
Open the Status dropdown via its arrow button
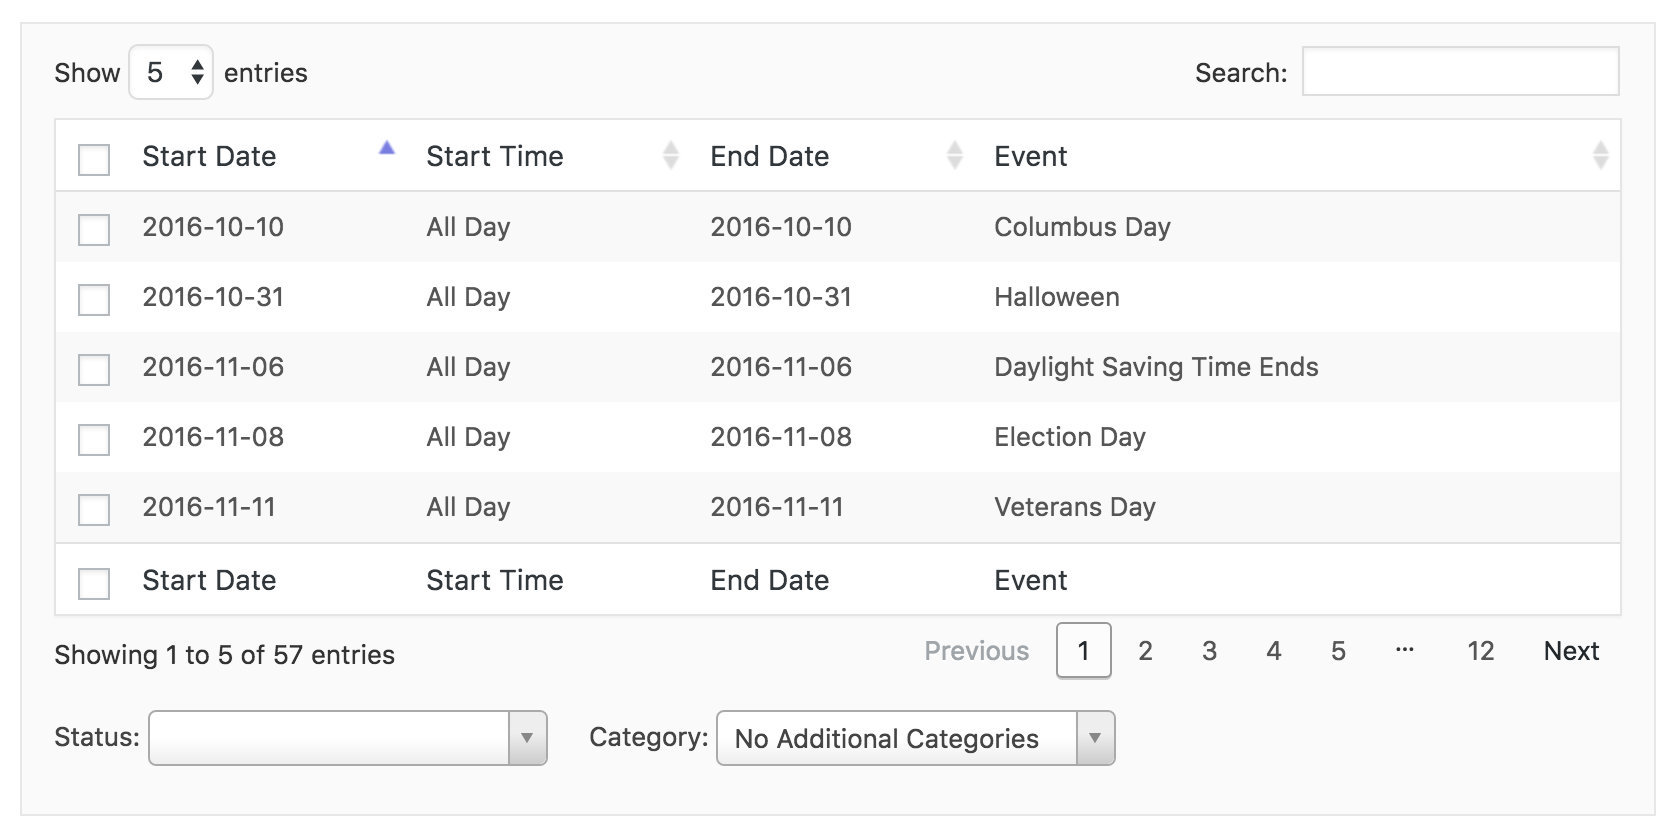tap(528, 738)
